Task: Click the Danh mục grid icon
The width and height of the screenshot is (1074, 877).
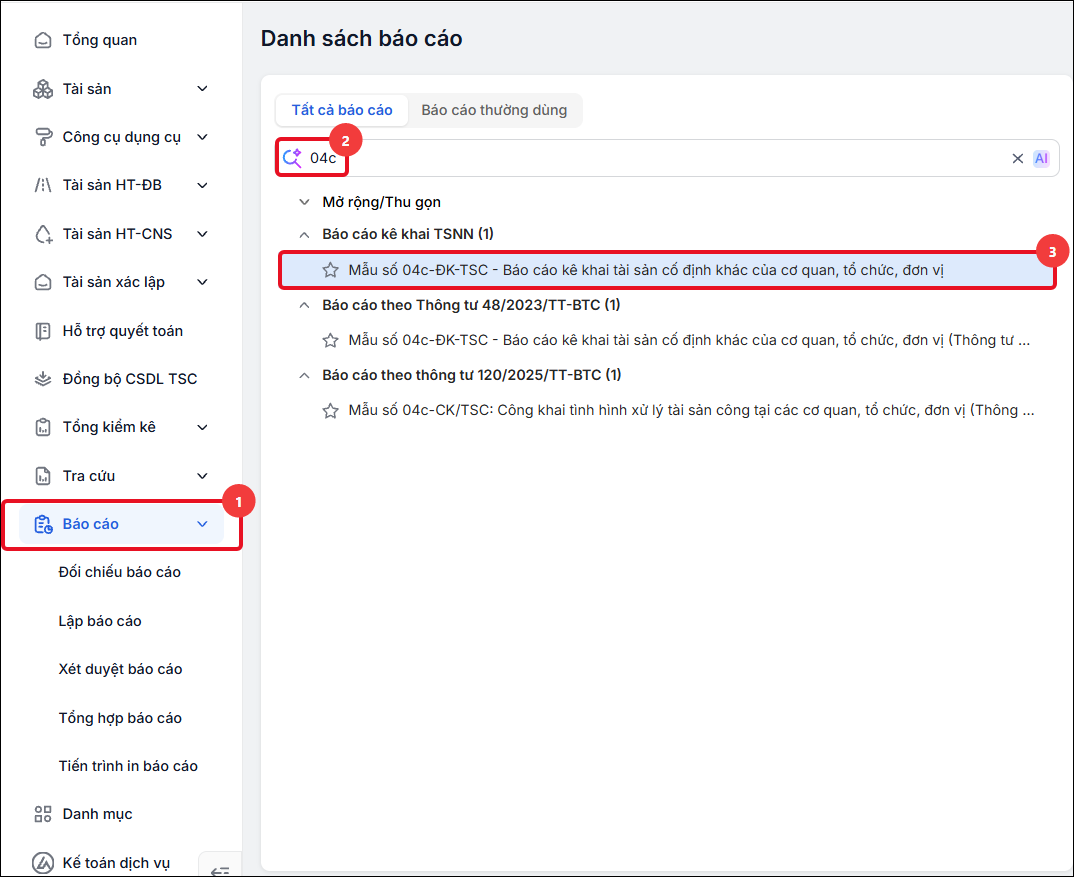Action: 43,814
